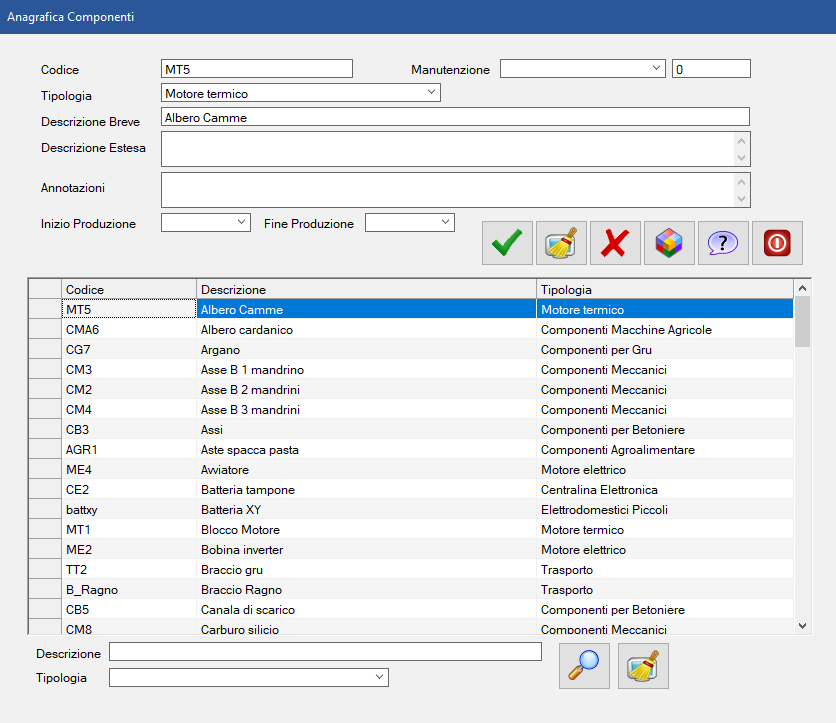Click the colored cube icon button
The height and width of the screenshot is (723, 836).
669,243
